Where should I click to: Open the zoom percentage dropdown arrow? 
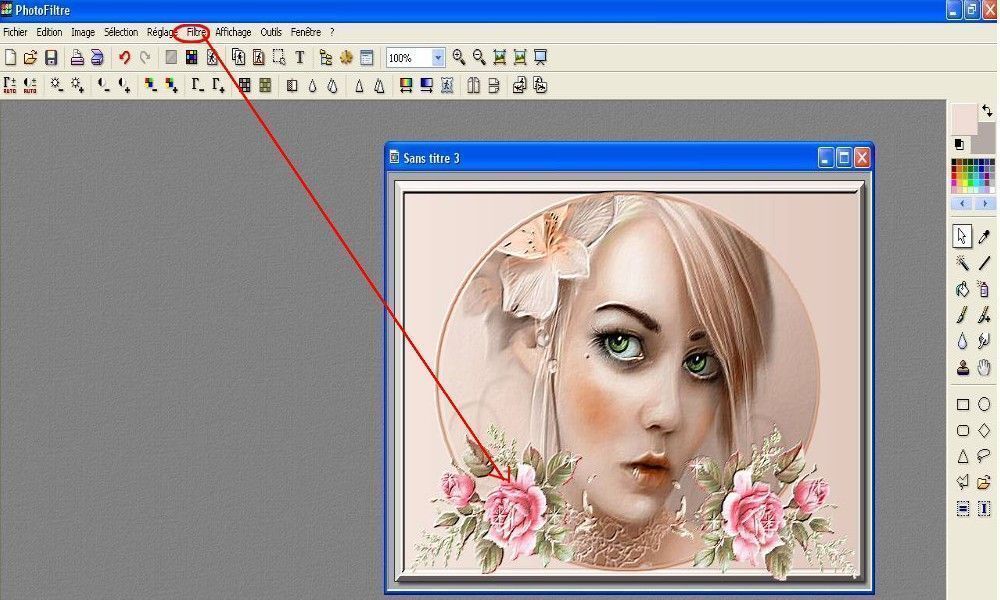[438, 58]
